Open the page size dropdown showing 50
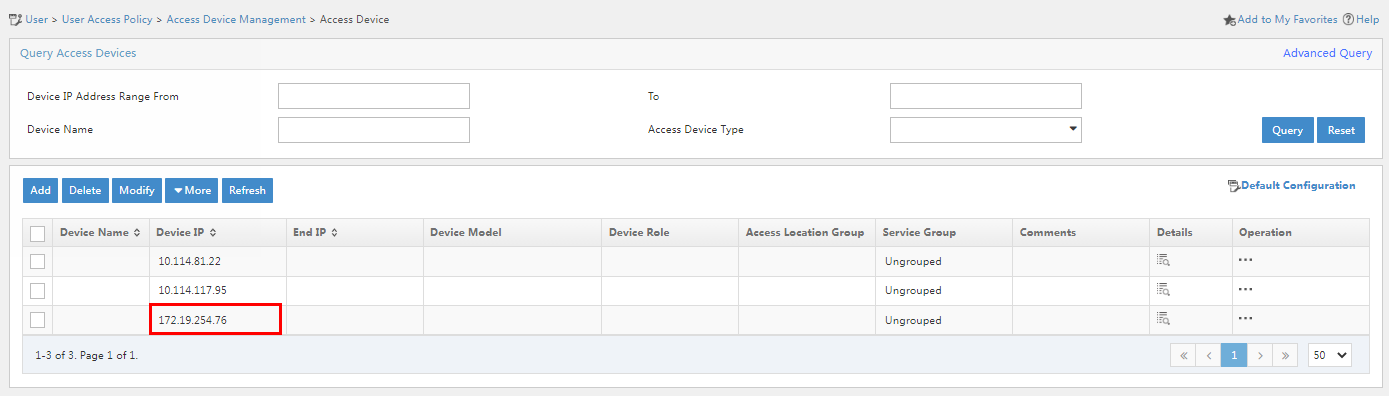Viewport: 1389px width, 396px height. coord(1329,354)
